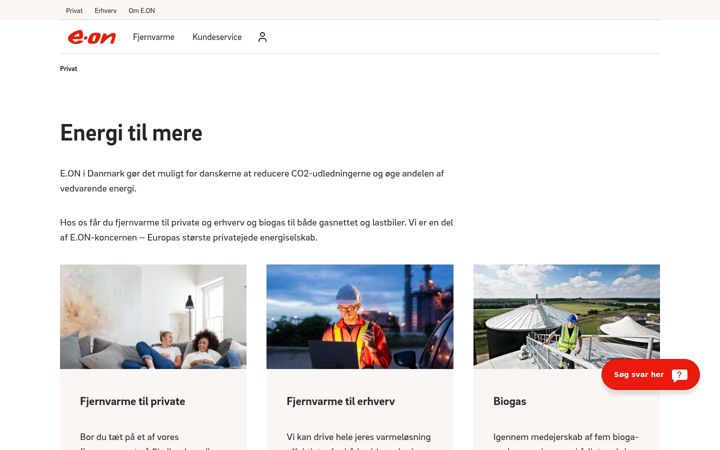720x450 pixels.
Task: Switch to the Erhverv top tab
Action: coord(106,11)
